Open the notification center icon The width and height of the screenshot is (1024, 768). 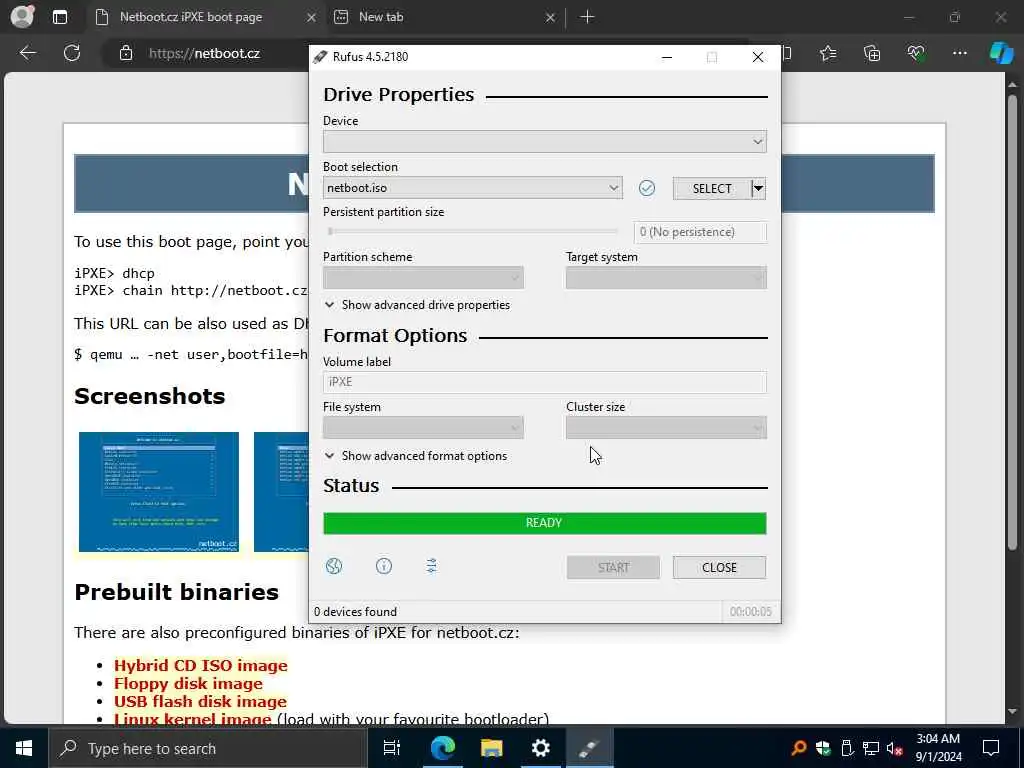click(x=991, y=748)
